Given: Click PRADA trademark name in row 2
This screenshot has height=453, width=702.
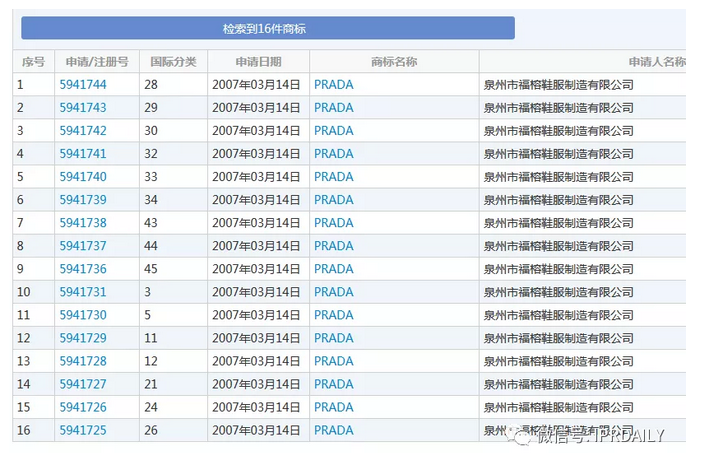Looking at the screenshot, I should click(x=334, y=108).
